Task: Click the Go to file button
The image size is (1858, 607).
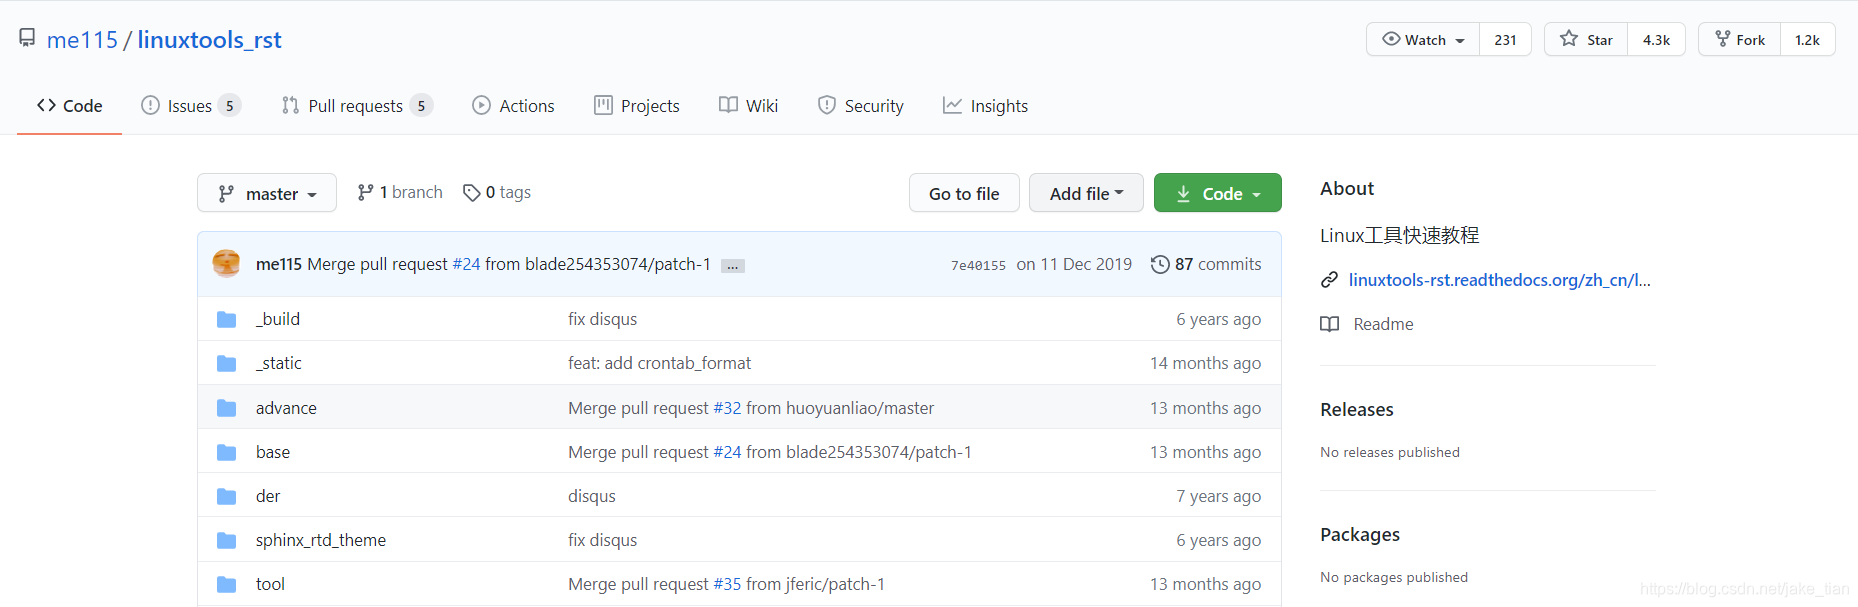Action: click(x=964, y=193)
